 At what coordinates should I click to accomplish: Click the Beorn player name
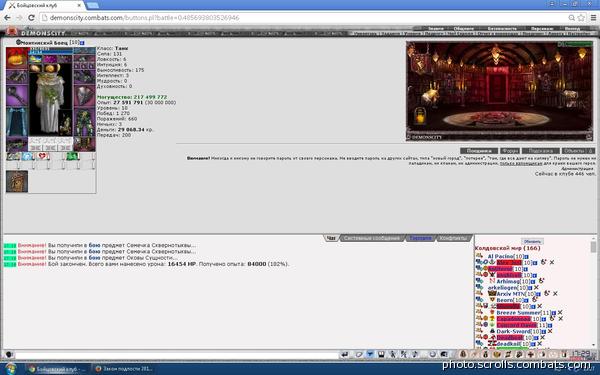tap(505, 300)
